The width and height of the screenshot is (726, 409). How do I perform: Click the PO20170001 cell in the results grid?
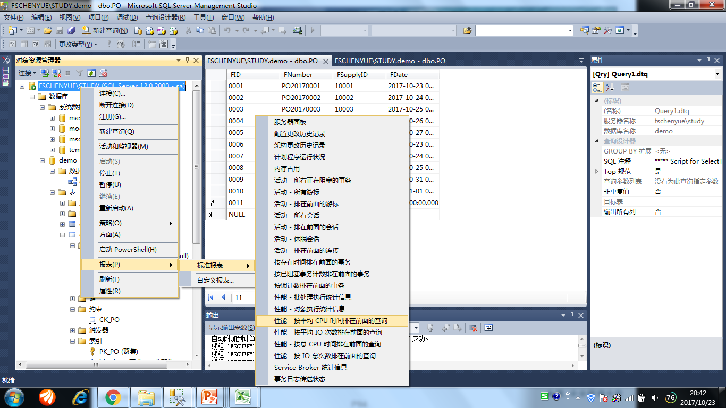pos(306,86)
